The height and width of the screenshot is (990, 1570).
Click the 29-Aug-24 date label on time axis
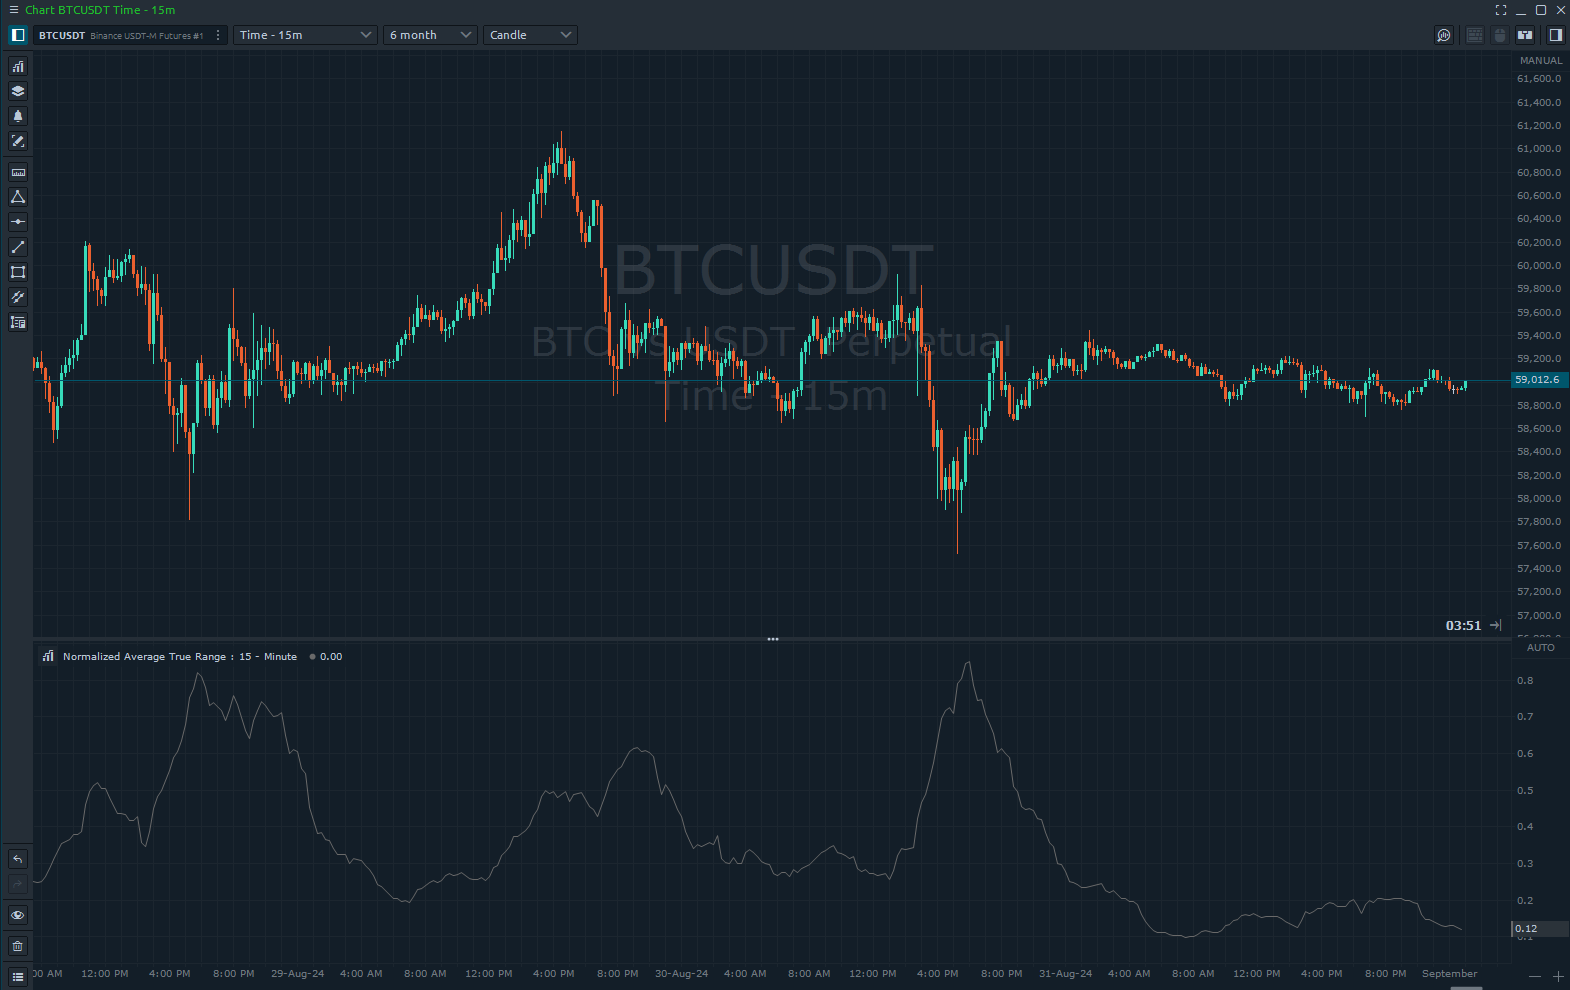(x=298, y=974)
